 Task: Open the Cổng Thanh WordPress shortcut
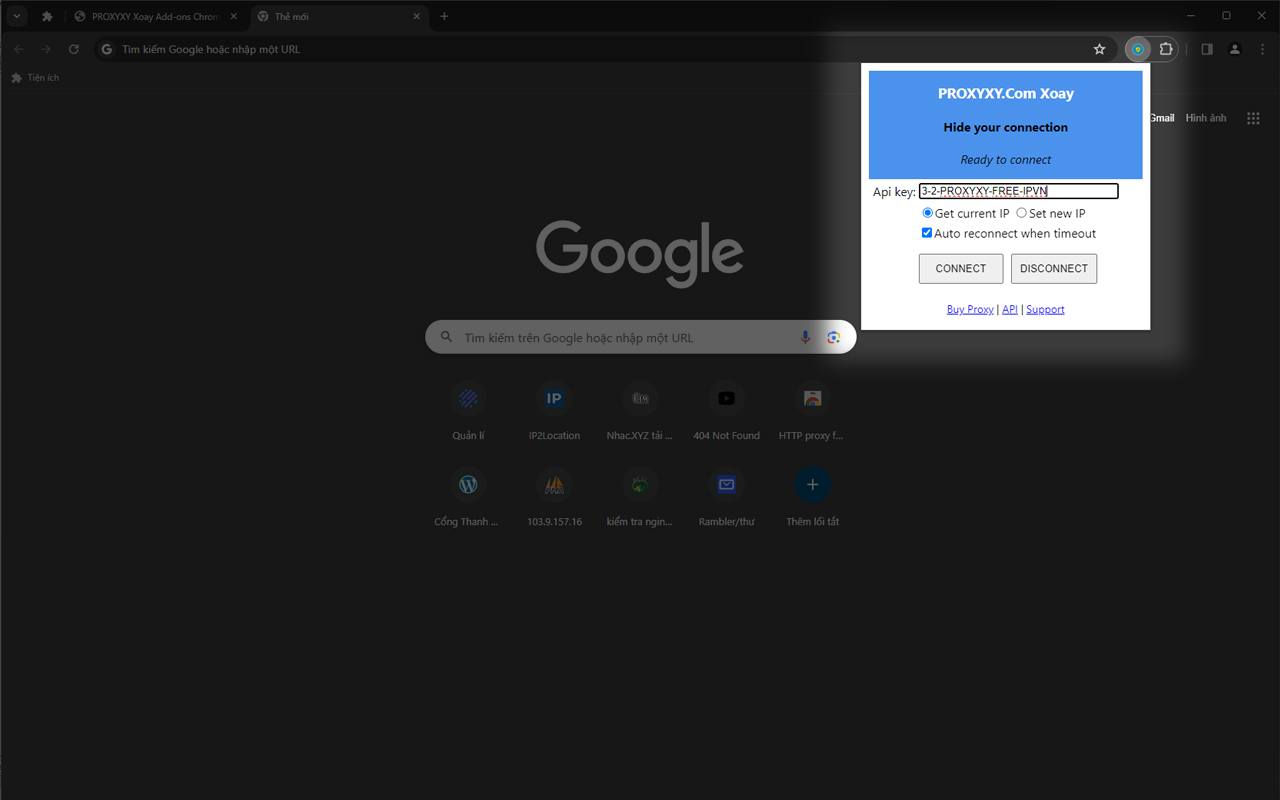468,484
